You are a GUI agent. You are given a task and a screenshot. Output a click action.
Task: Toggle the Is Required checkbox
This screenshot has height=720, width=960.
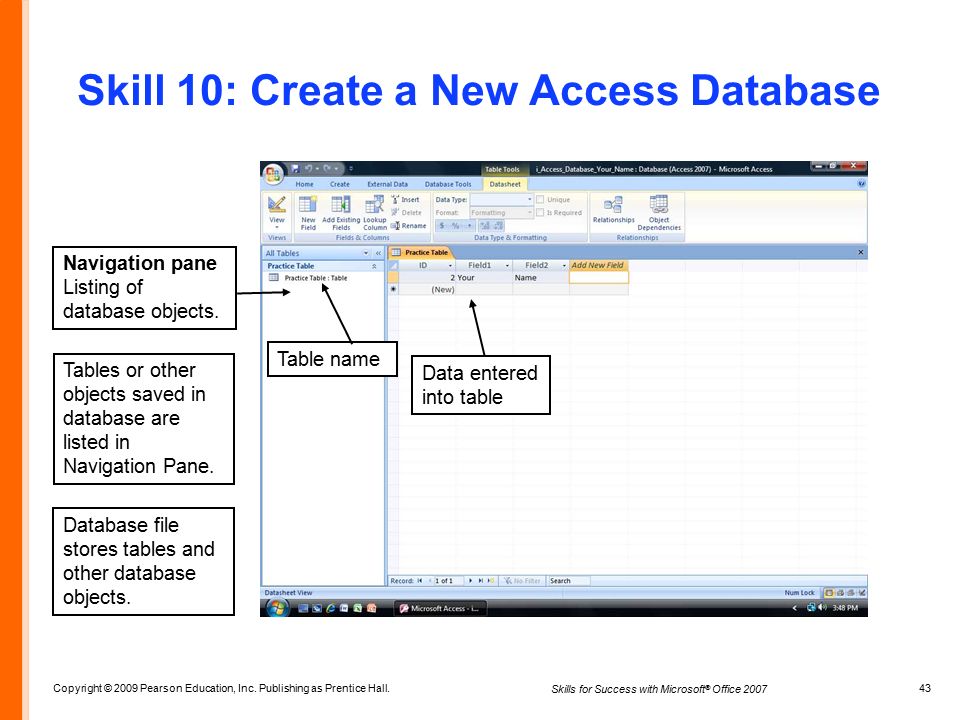pyautogui.click(x=540, y=212)
